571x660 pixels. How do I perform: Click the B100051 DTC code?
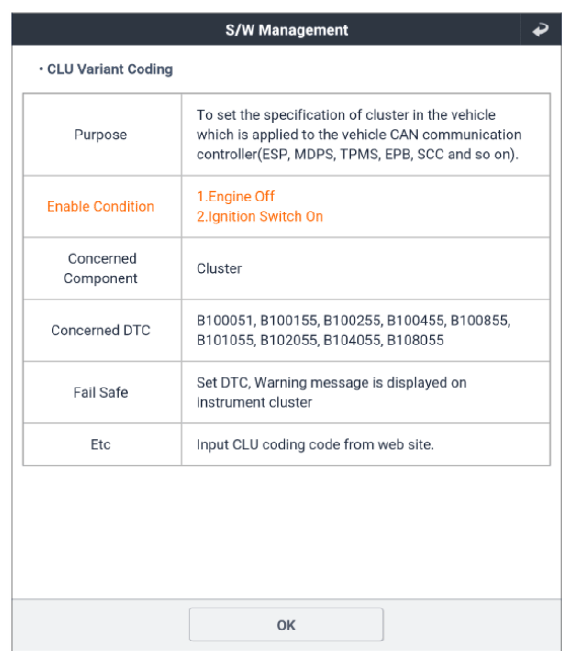click(x=224, y=321)
